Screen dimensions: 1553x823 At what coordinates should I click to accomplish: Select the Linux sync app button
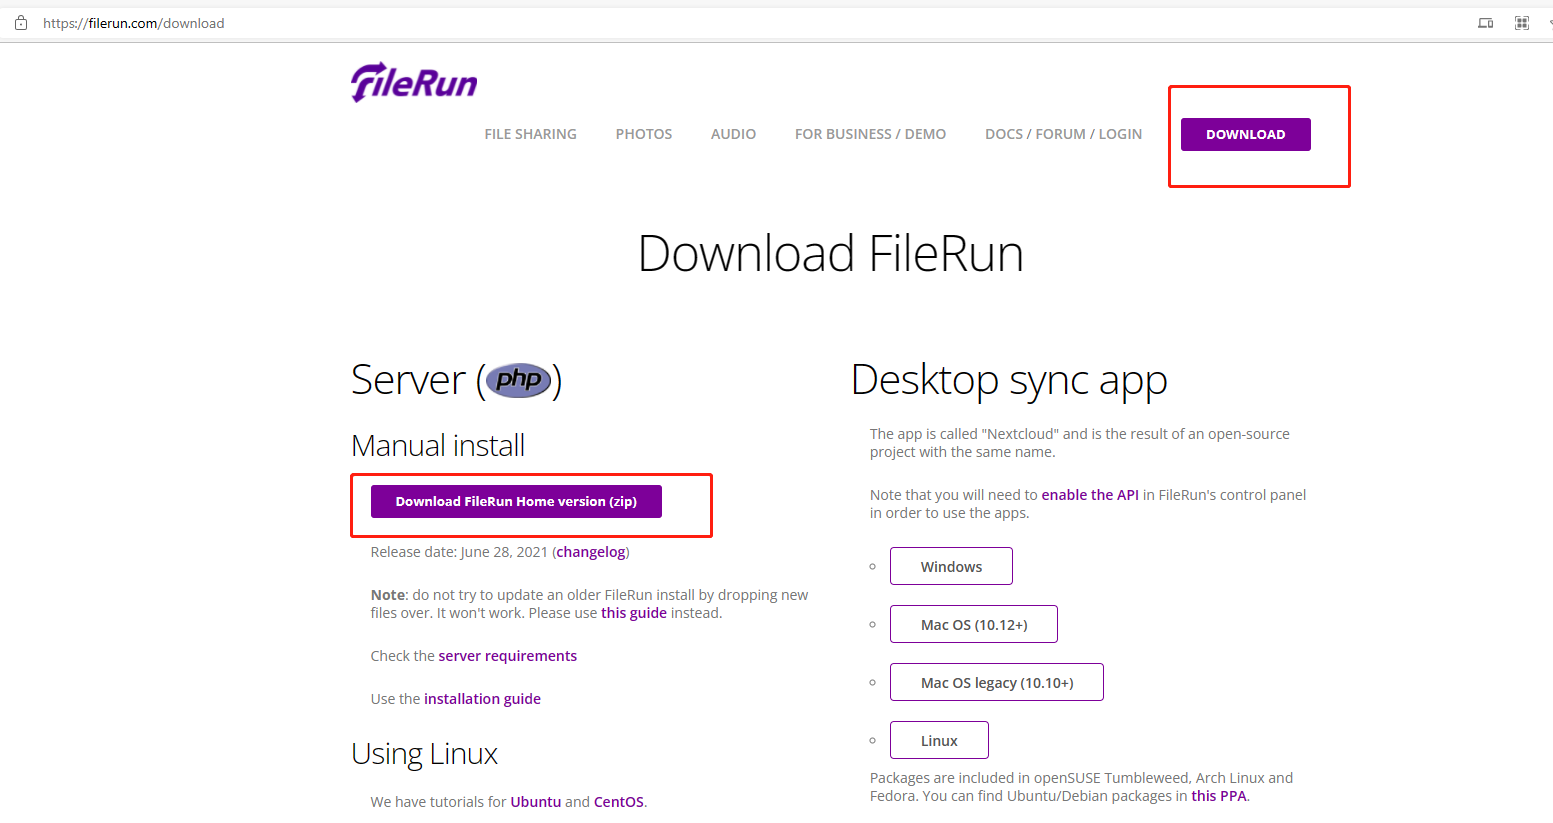click(x=939, y=741)
